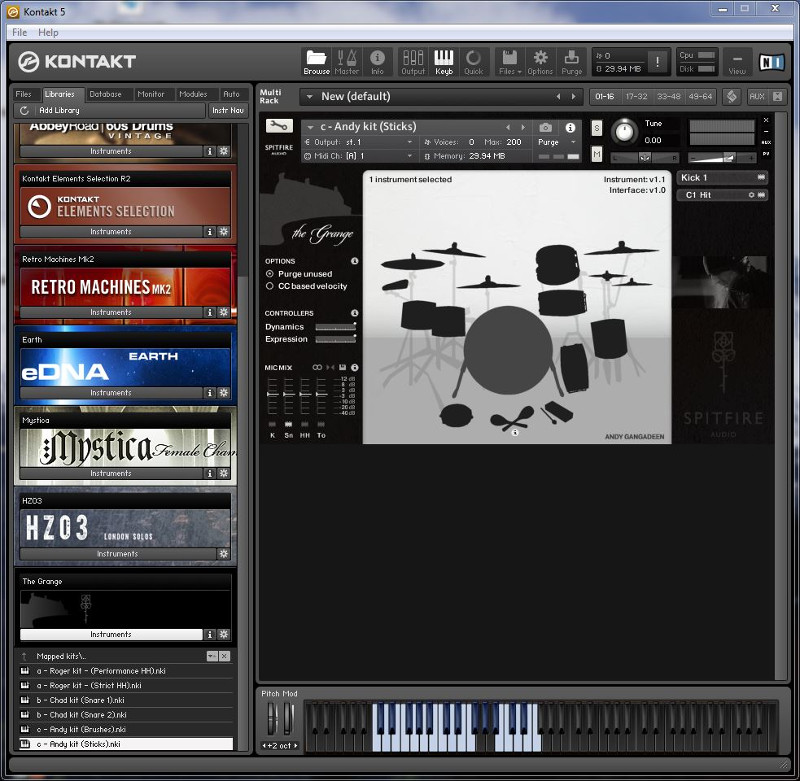Screen dimensions: 800x781
Task: Click the Mic Mix link chain icon
Action: click(317, 367)
